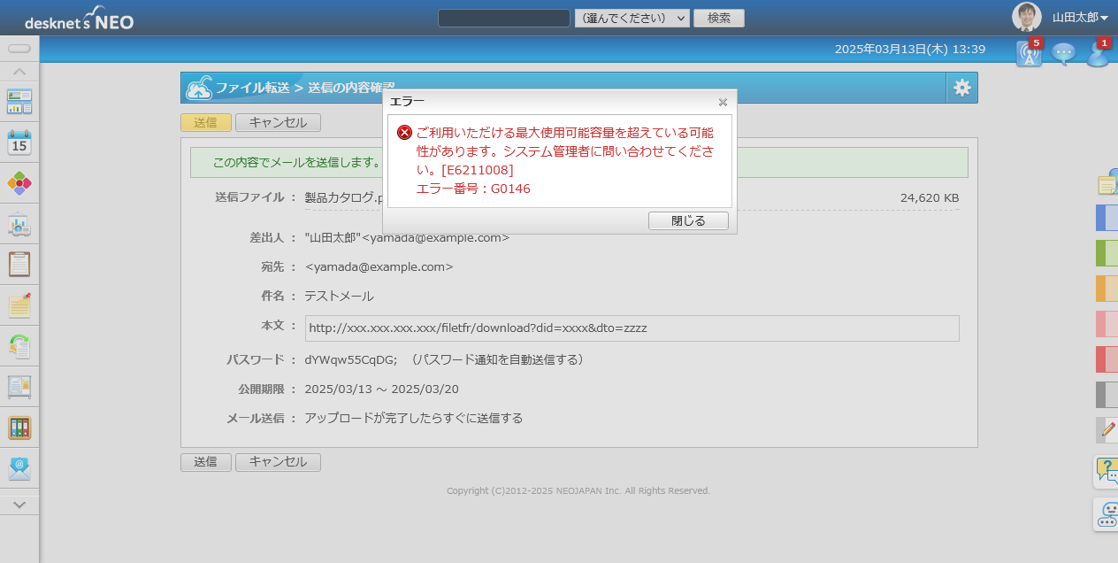1118x563 pixels.
Task: Open the portal icon in left sidebar
Action: [19, 101]
